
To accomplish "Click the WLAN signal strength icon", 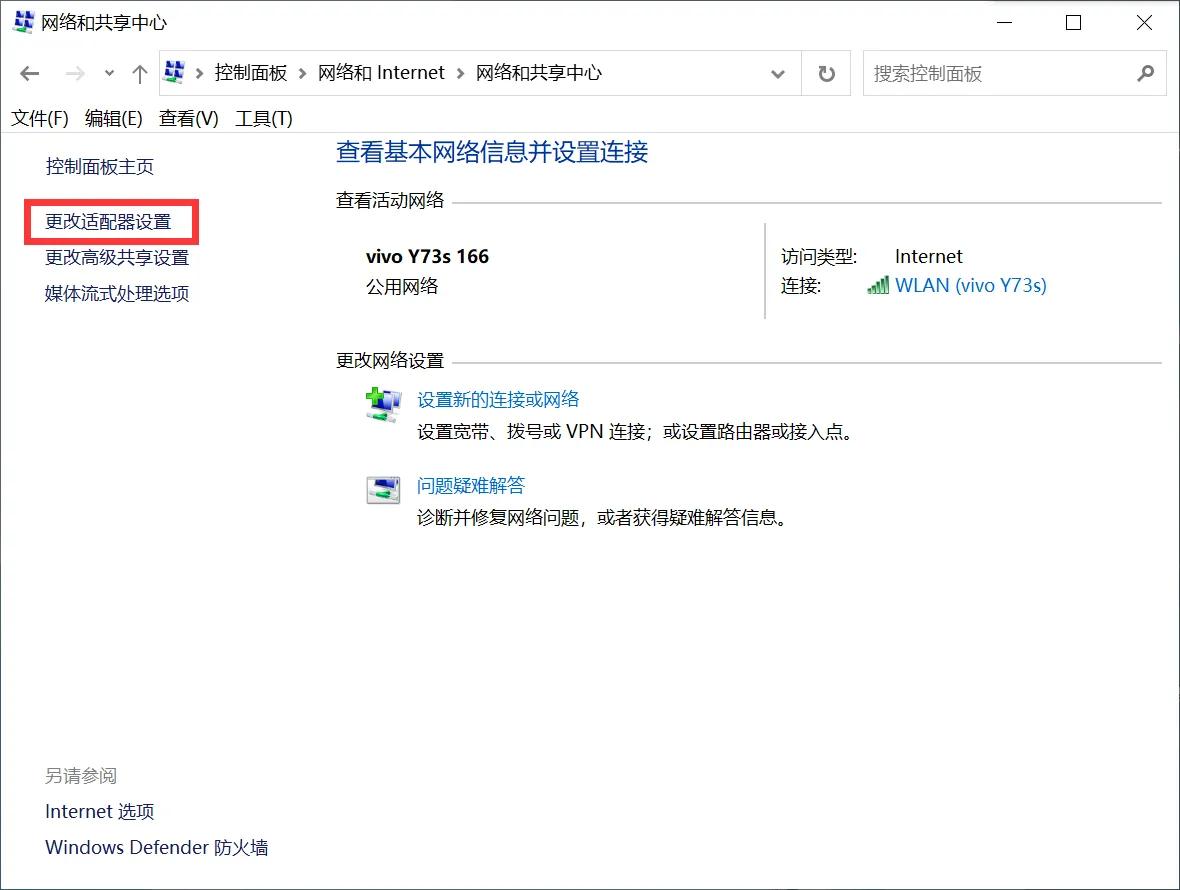I will click(x=879, y=285).
